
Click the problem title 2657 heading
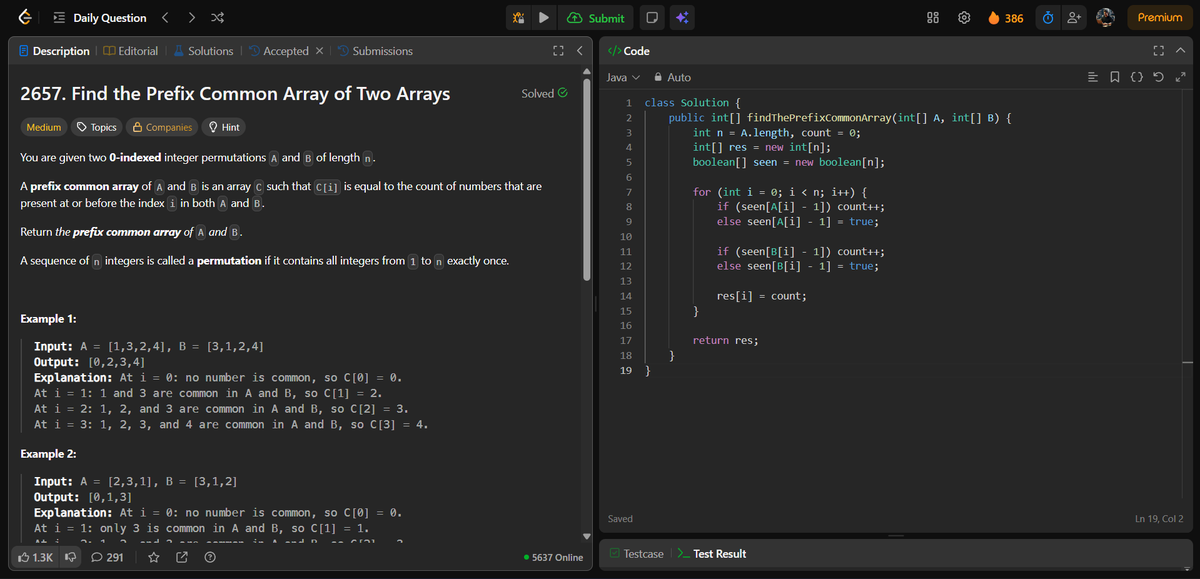(x=235, y=94)
